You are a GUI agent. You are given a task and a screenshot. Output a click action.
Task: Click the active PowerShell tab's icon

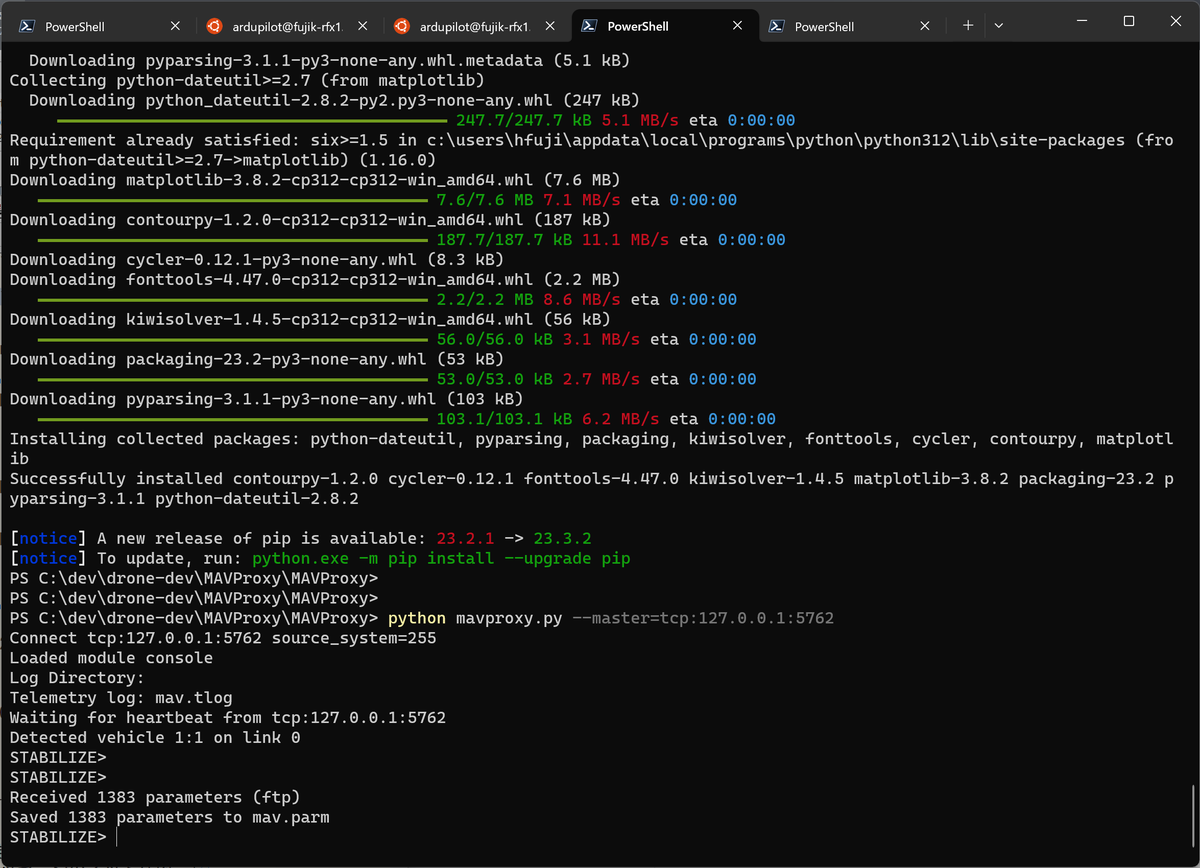[x=590, y=27]
